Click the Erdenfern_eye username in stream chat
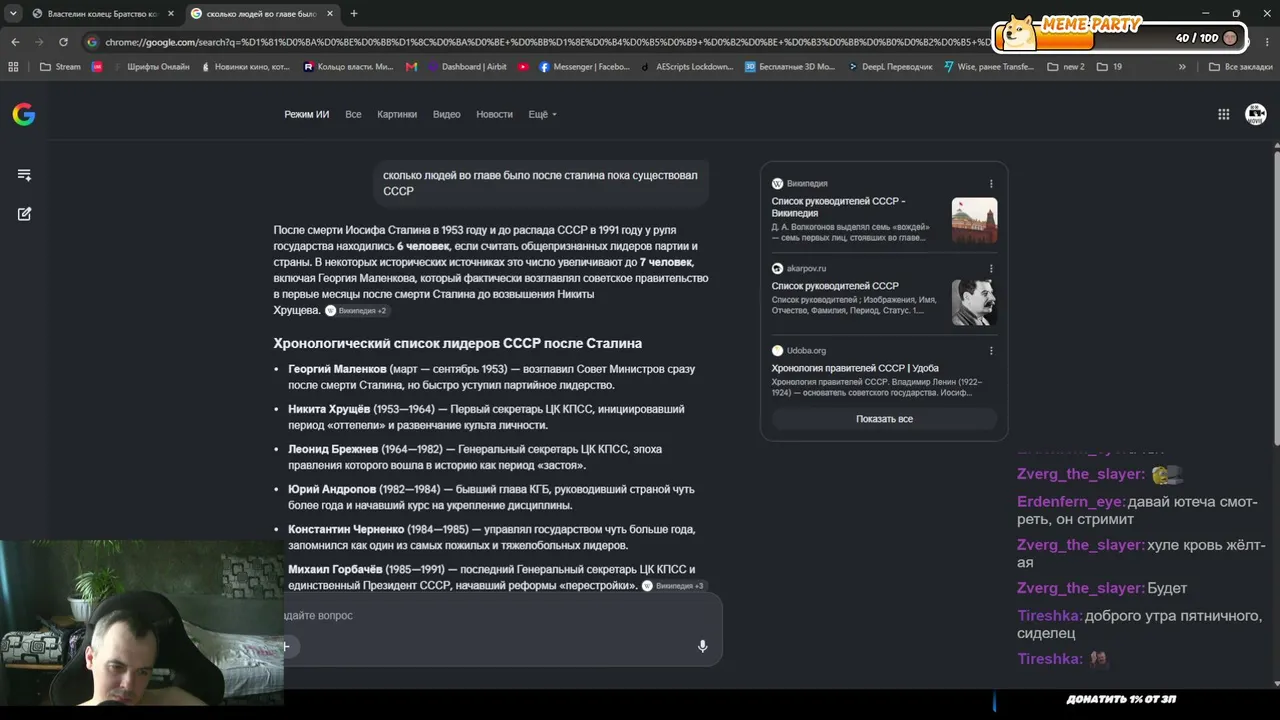 tap(1071, 502)
